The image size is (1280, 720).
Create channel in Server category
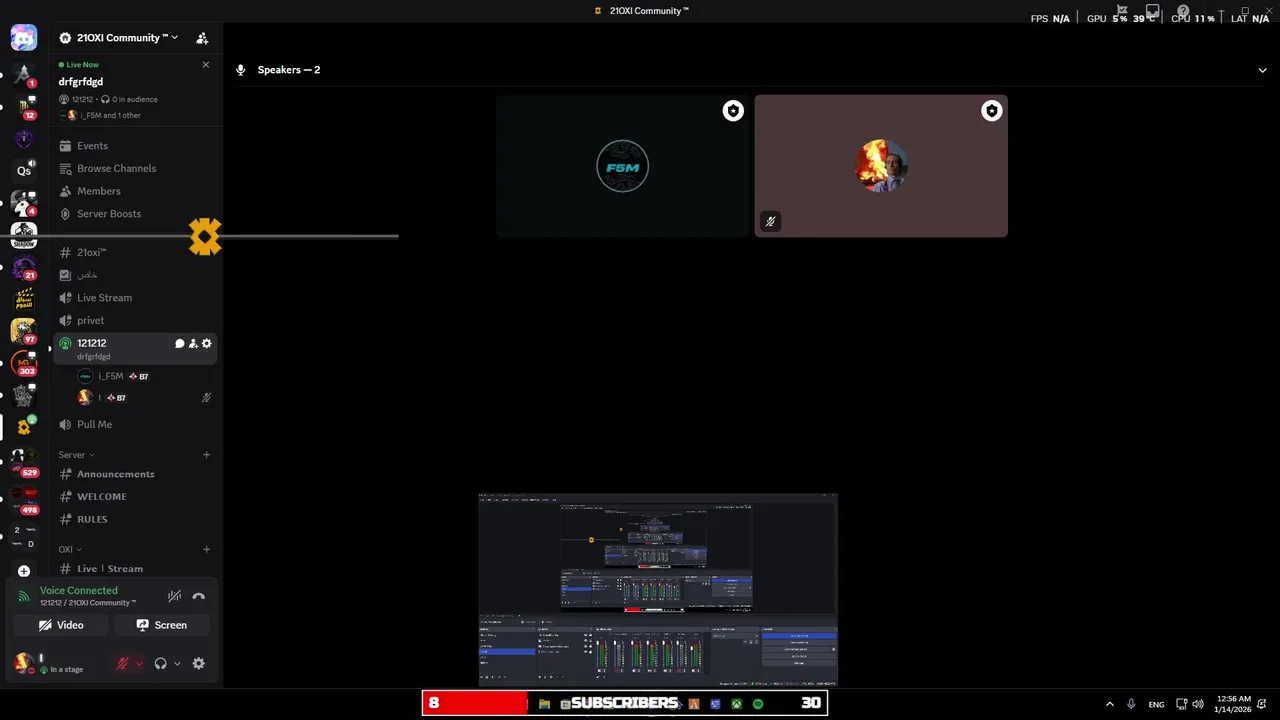(x=207, y=455)
